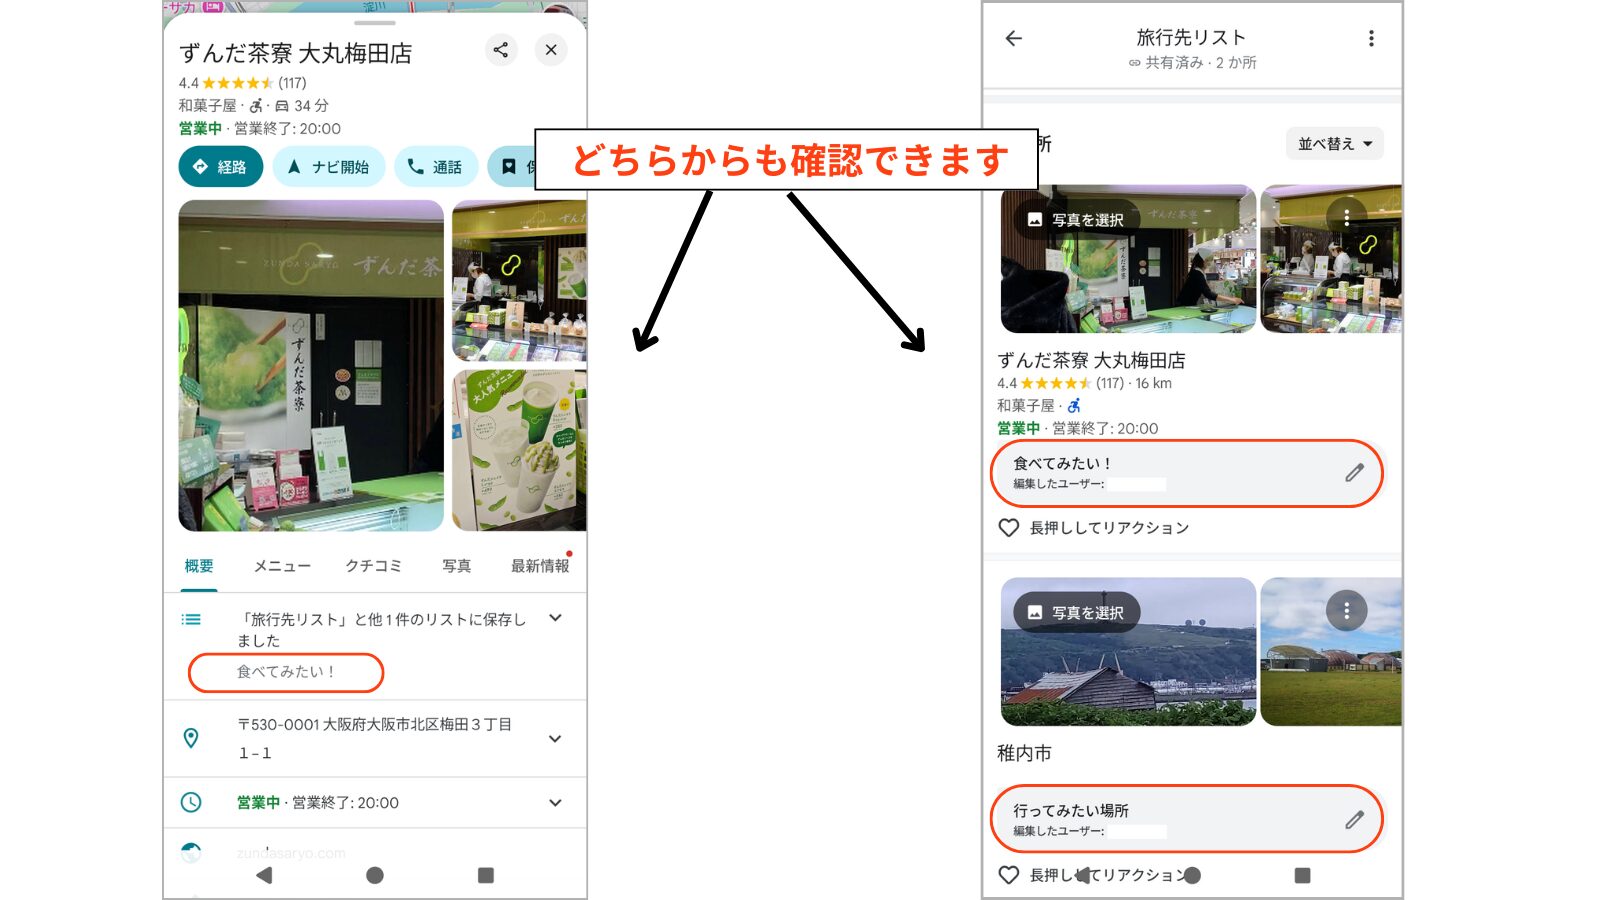Tap the location pin icon beside address

(191, 738)
